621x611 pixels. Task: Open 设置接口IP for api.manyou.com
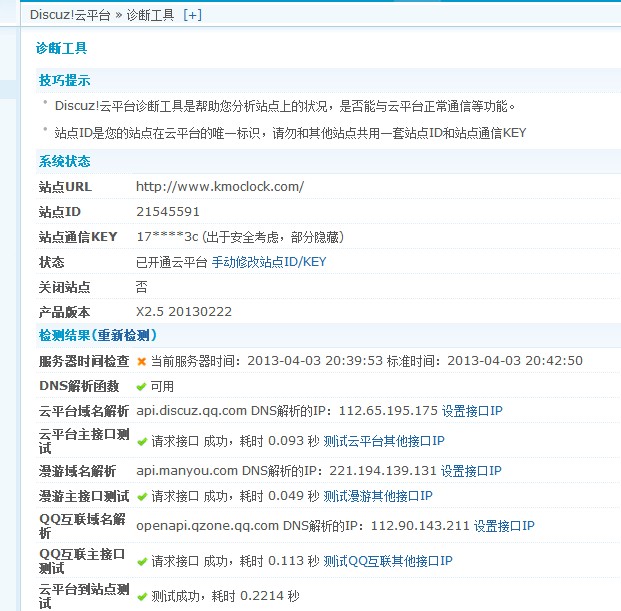pyautogui.click(x=471, y=471)
